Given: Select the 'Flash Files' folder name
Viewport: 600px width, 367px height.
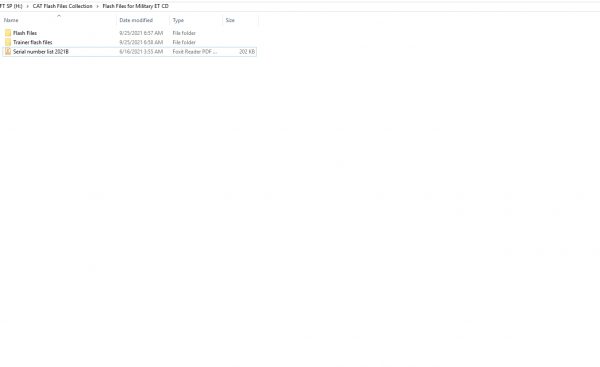Looking at the screenshot, I should 25,33.
